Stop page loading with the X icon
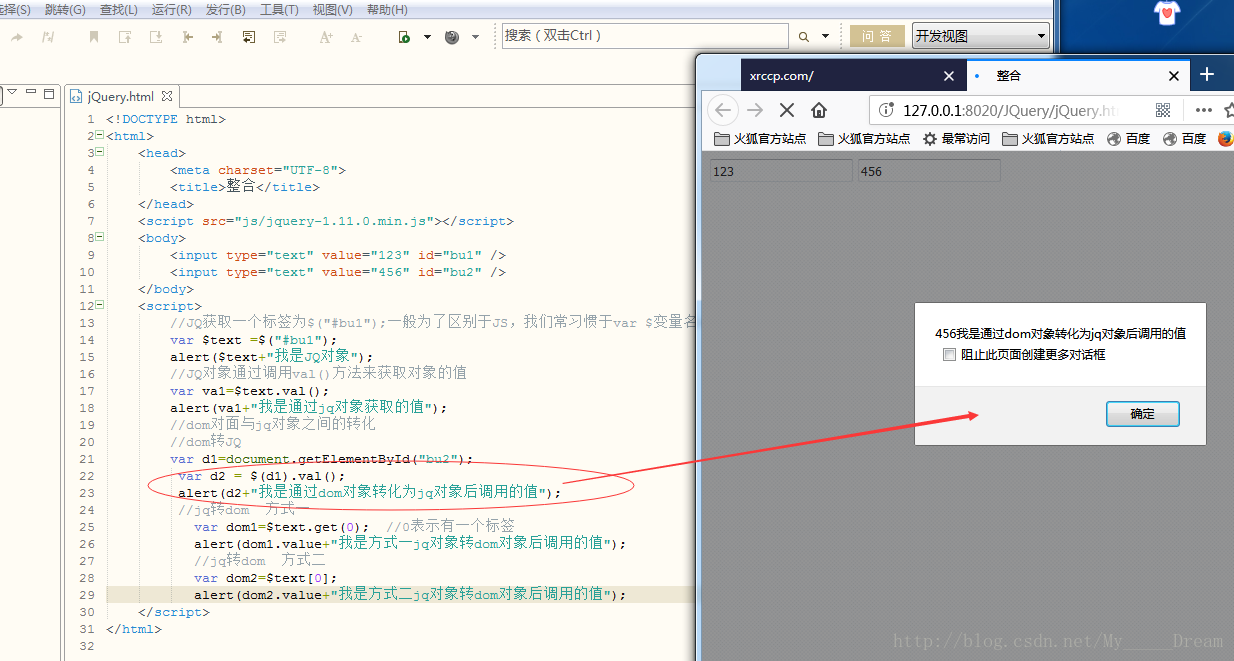This screenshot has height=661, width=1234. (786, 110)
